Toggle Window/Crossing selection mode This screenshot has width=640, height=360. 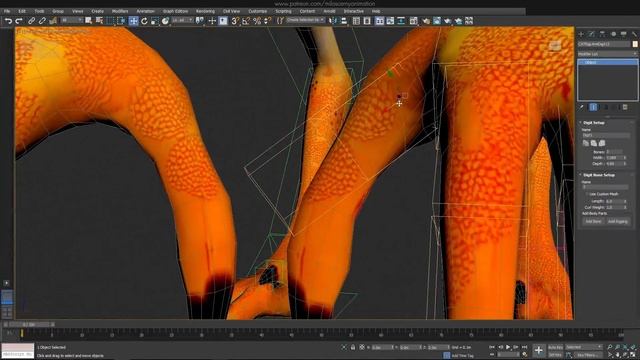(121, 20)
